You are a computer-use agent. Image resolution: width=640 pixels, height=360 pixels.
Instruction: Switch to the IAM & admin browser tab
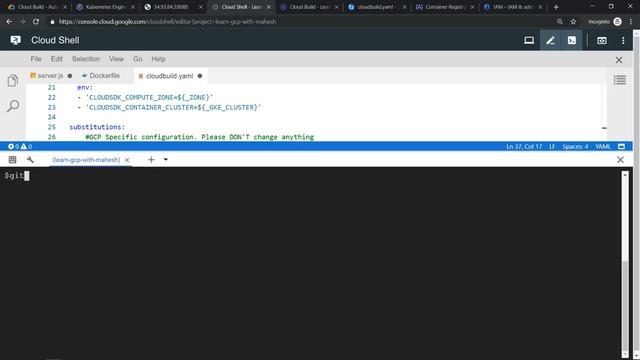point(512,7)
